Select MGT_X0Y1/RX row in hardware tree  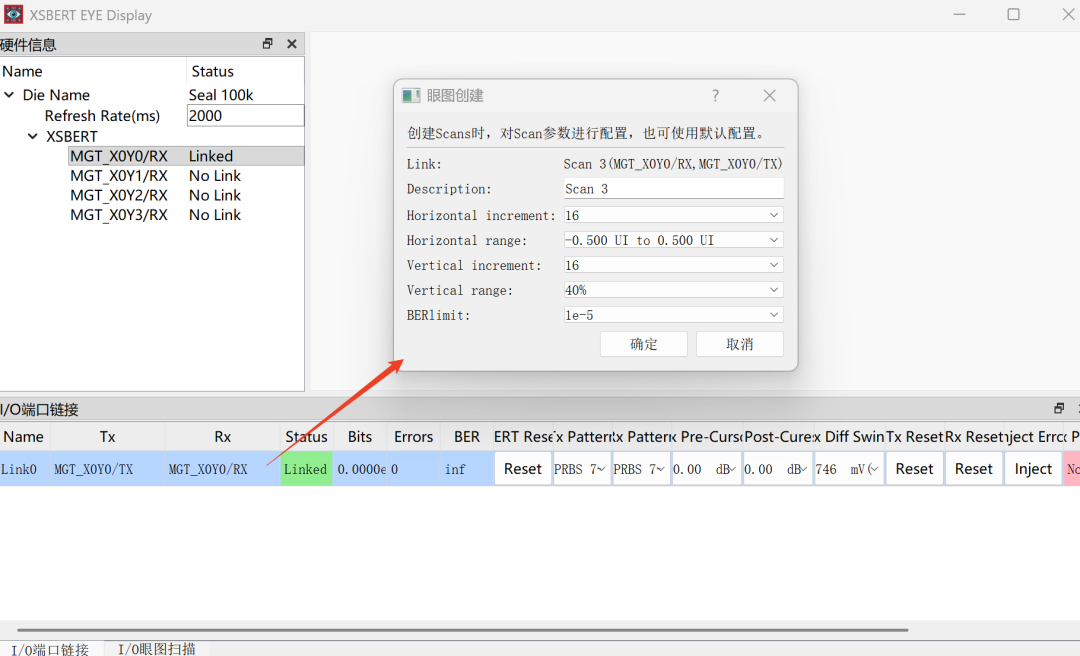point(186,176)
